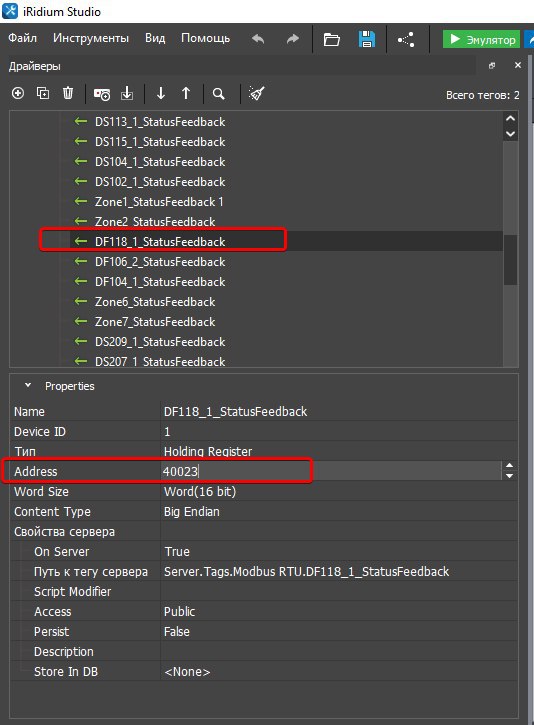Open the Инструменты menu
Viewport: 534px width, 725px height.
[91, 38]
